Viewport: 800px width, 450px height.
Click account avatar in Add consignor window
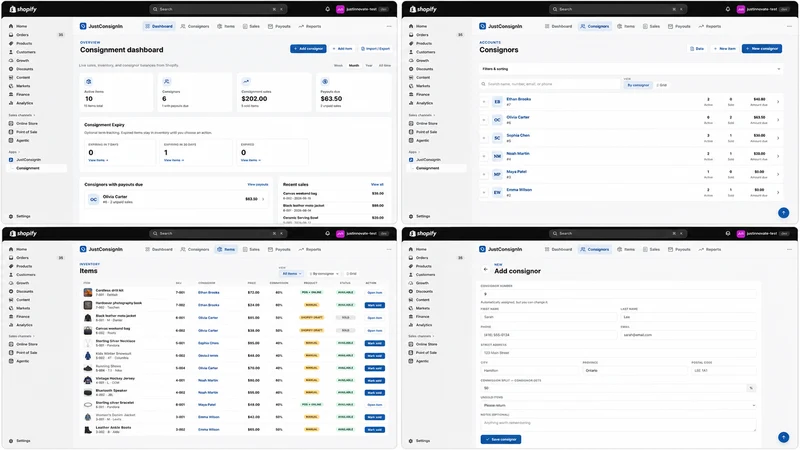click(x=740, y=234)
